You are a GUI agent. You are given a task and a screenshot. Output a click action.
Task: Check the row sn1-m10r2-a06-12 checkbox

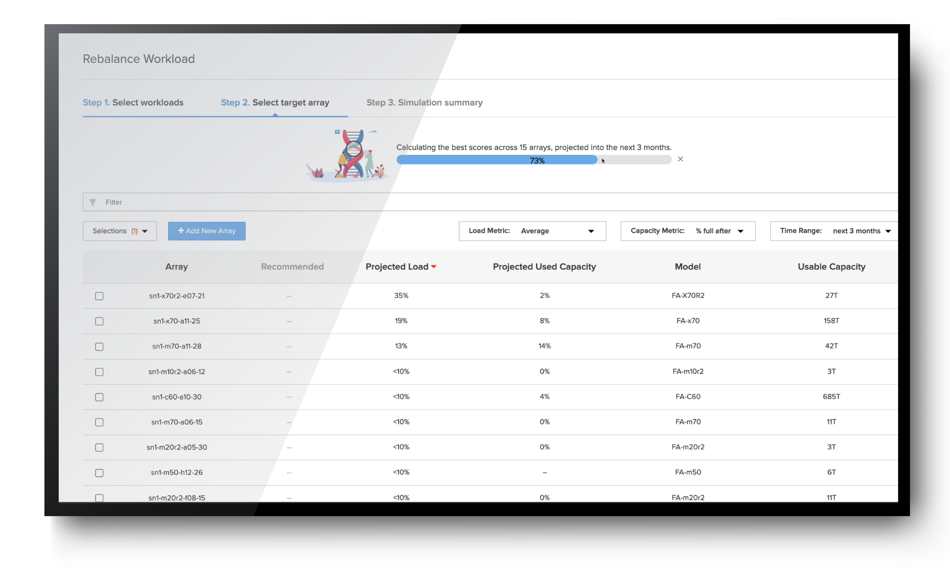pos(99,372)
